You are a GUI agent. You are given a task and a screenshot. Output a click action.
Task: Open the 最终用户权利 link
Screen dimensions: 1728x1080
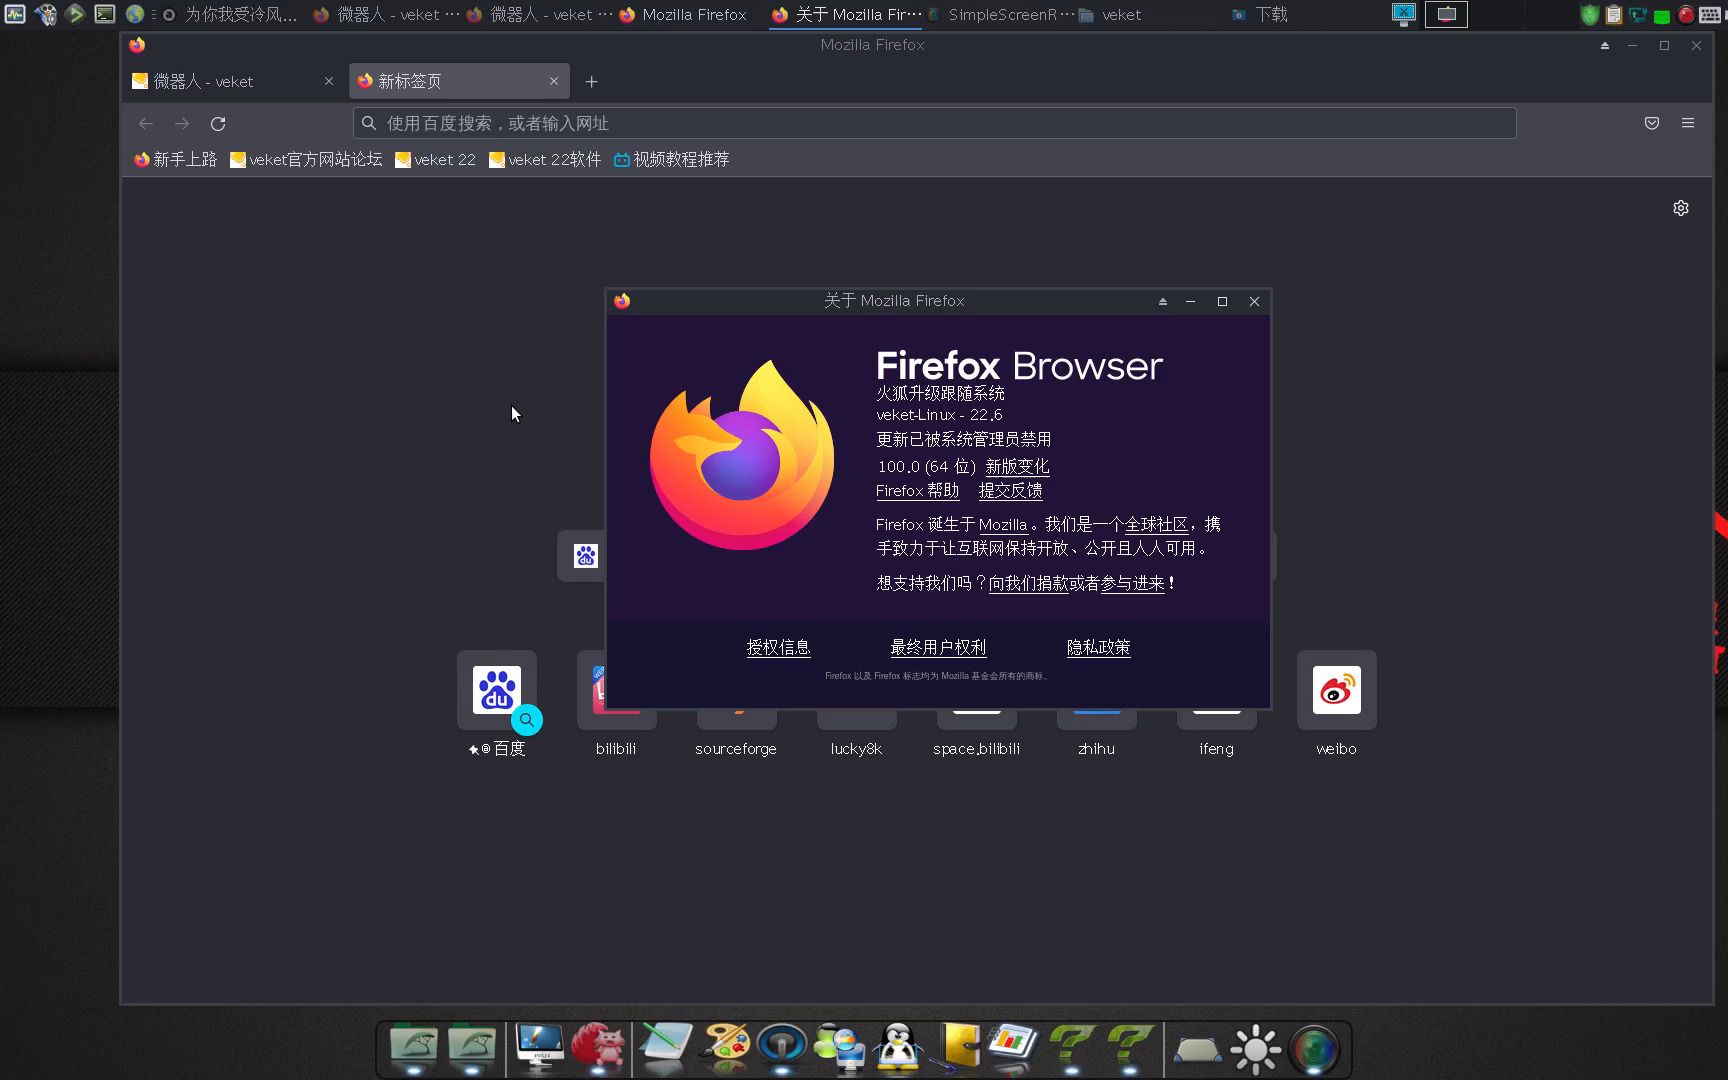tap(938, 647)
